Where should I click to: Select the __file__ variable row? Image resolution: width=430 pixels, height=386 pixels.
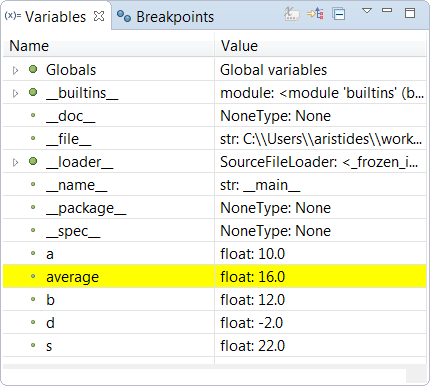coord(215,139)
